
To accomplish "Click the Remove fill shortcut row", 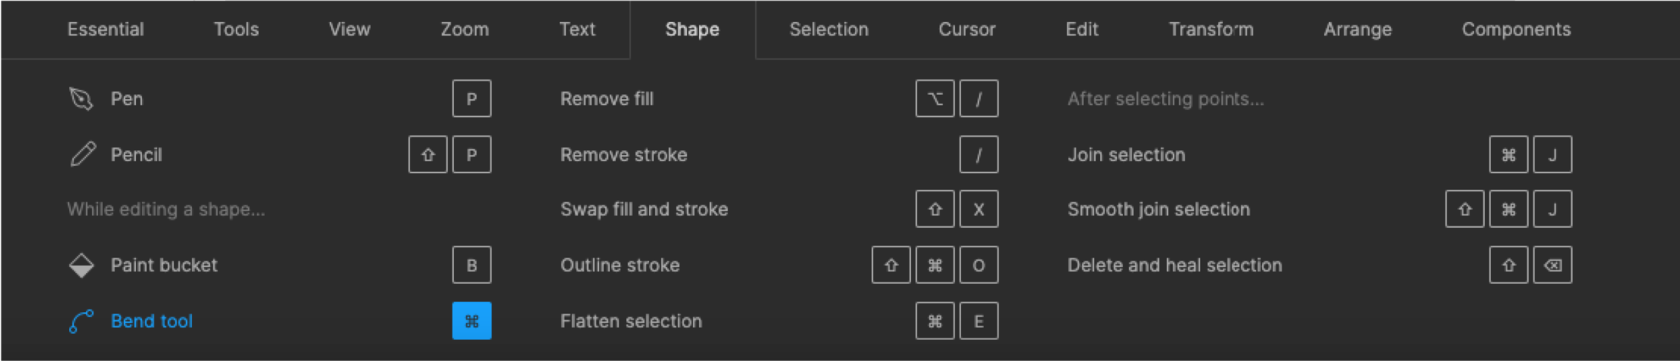I will click(x=779, y=99).
